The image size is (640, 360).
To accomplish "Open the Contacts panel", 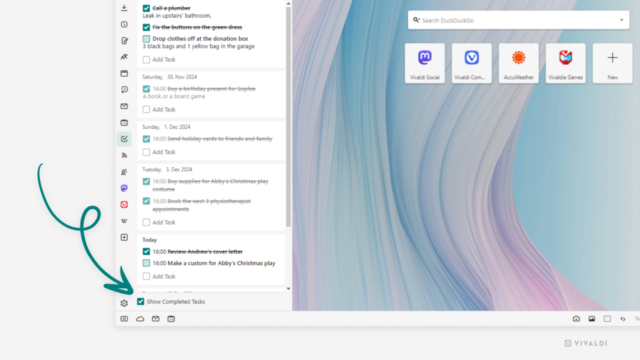I will 124,172.
